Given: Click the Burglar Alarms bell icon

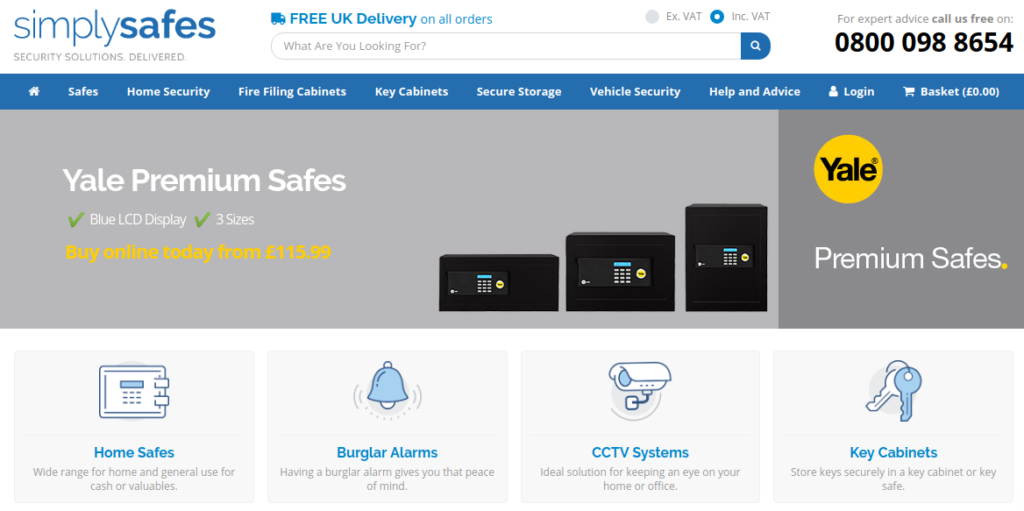Looking at the screenshot, I should pos(387,389).
